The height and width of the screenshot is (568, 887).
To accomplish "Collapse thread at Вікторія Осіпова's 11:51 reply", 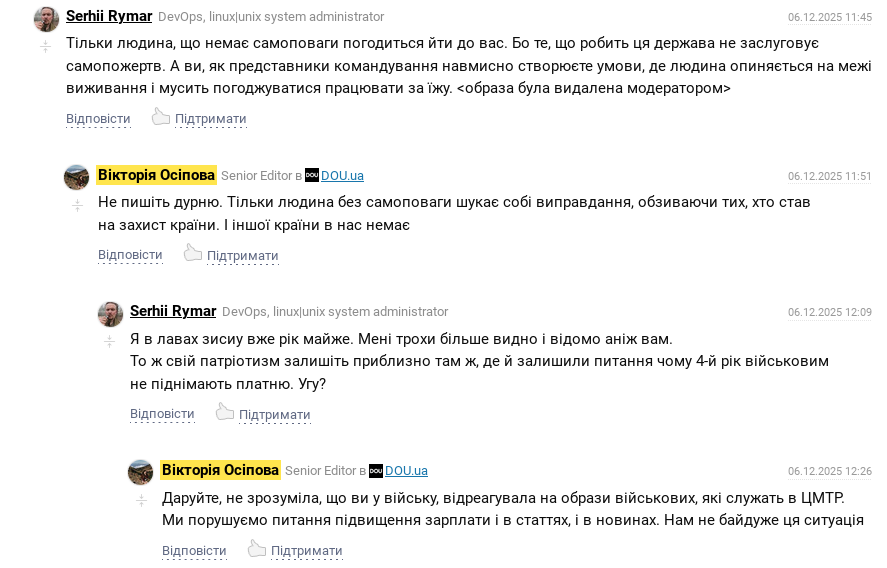I will [x=77, y=205].
